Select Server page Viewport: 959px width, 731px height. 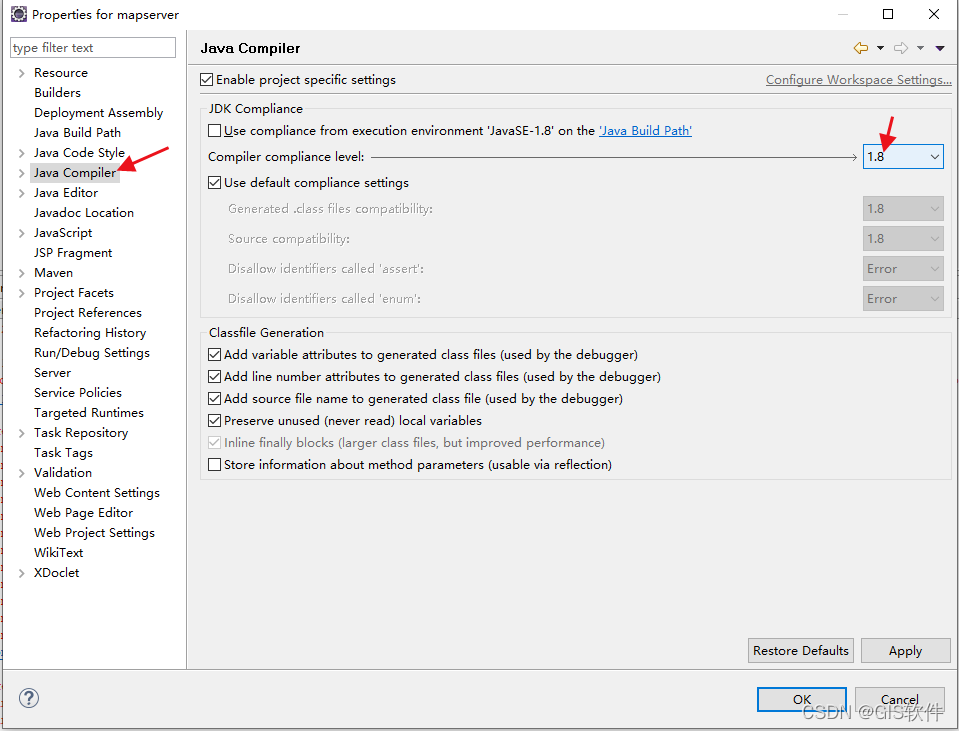pos(53,373)
